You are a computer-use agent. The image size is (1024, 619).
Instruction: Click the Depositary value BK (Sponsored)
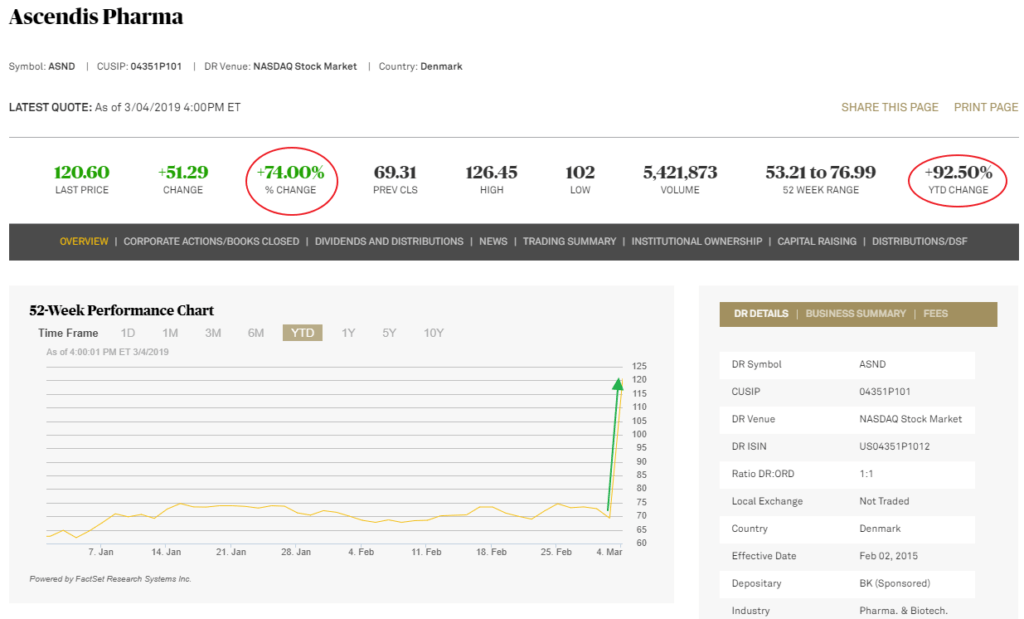point(895,584)
